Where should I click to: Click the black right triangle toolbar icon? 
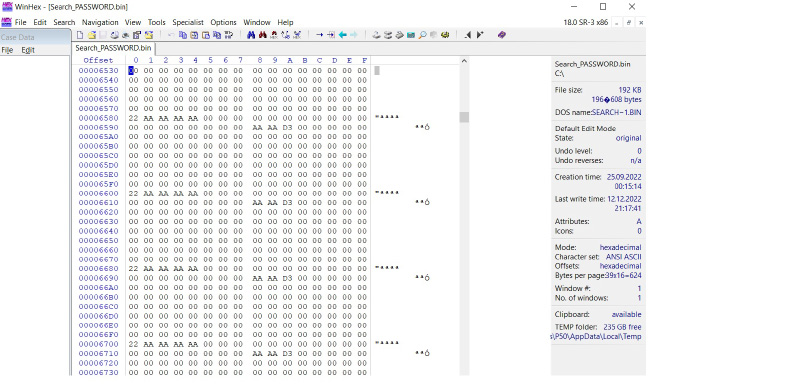pos(480,35)
